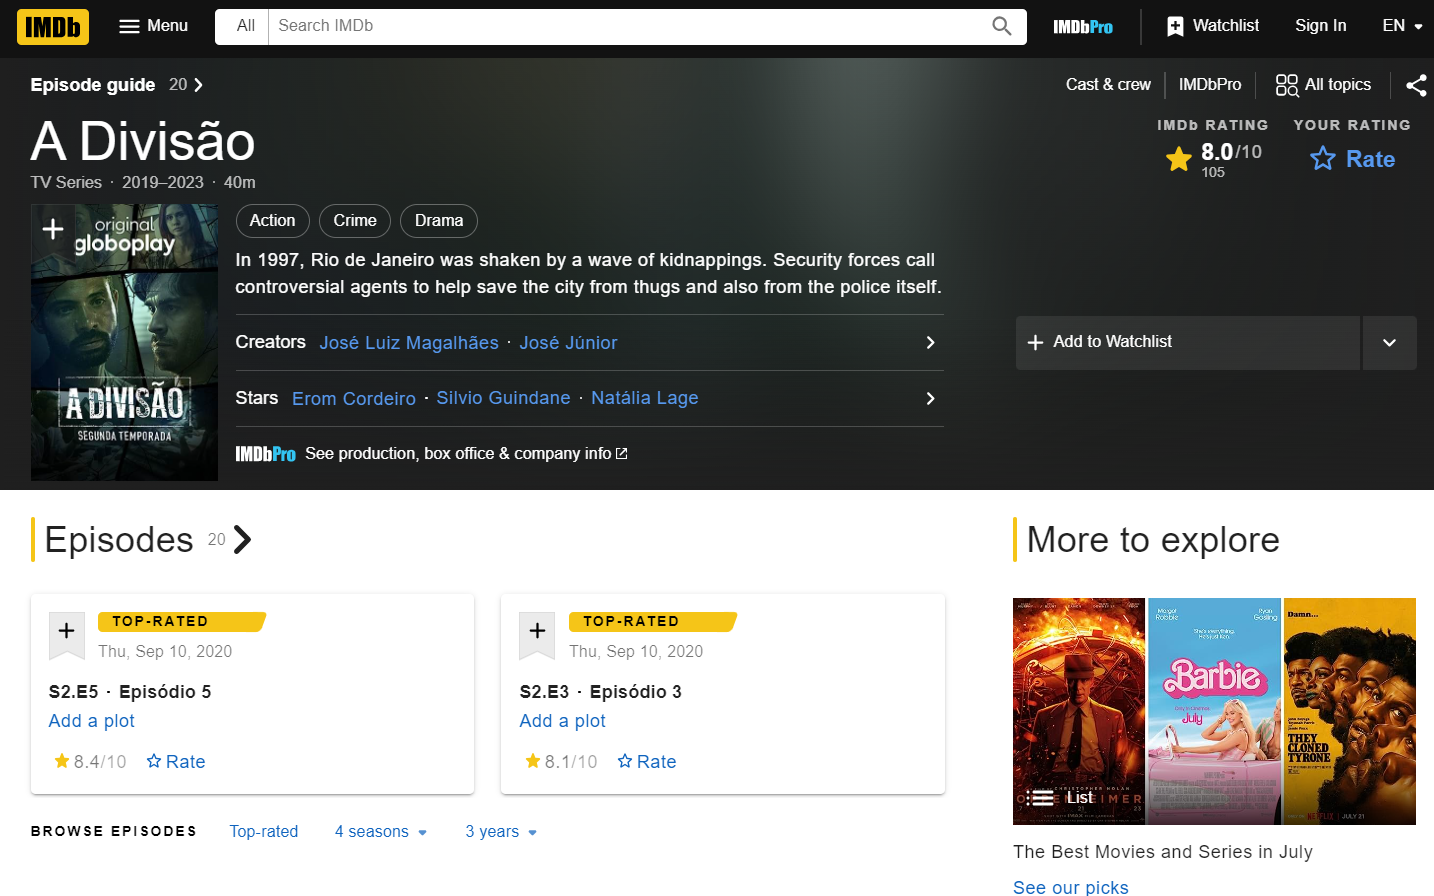This screenshot has height=896, width=1434.
Task: Select the Action genre chip
Action: point(272,221)
